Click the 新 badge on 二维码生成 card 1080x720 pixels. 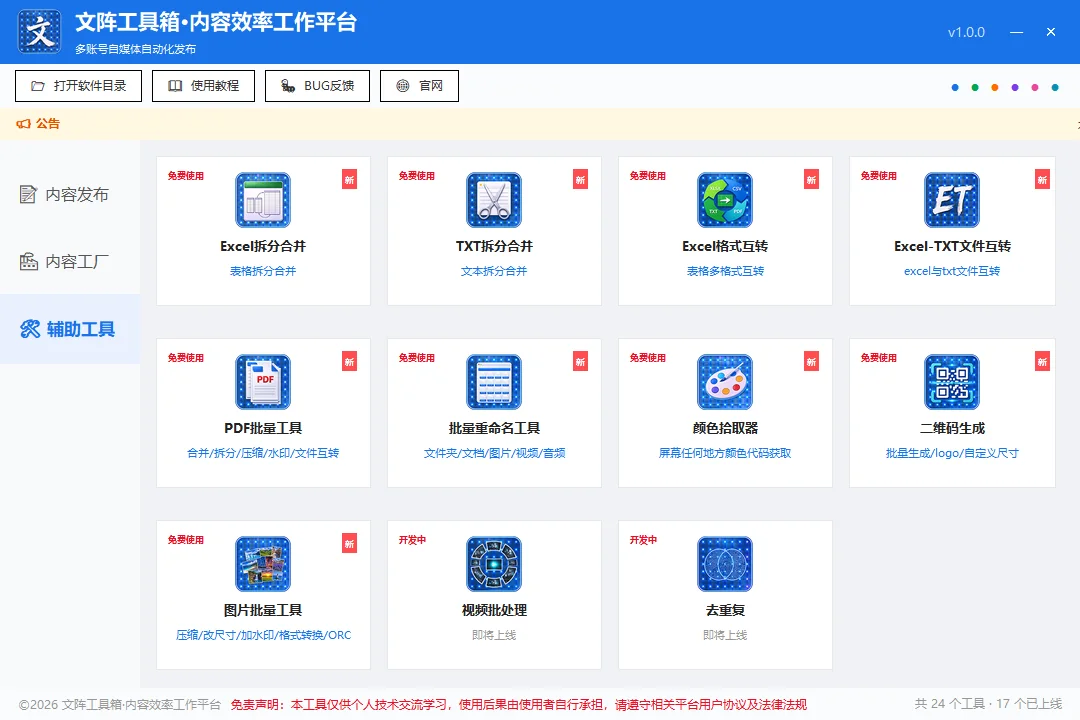(x=1042, y=362)
